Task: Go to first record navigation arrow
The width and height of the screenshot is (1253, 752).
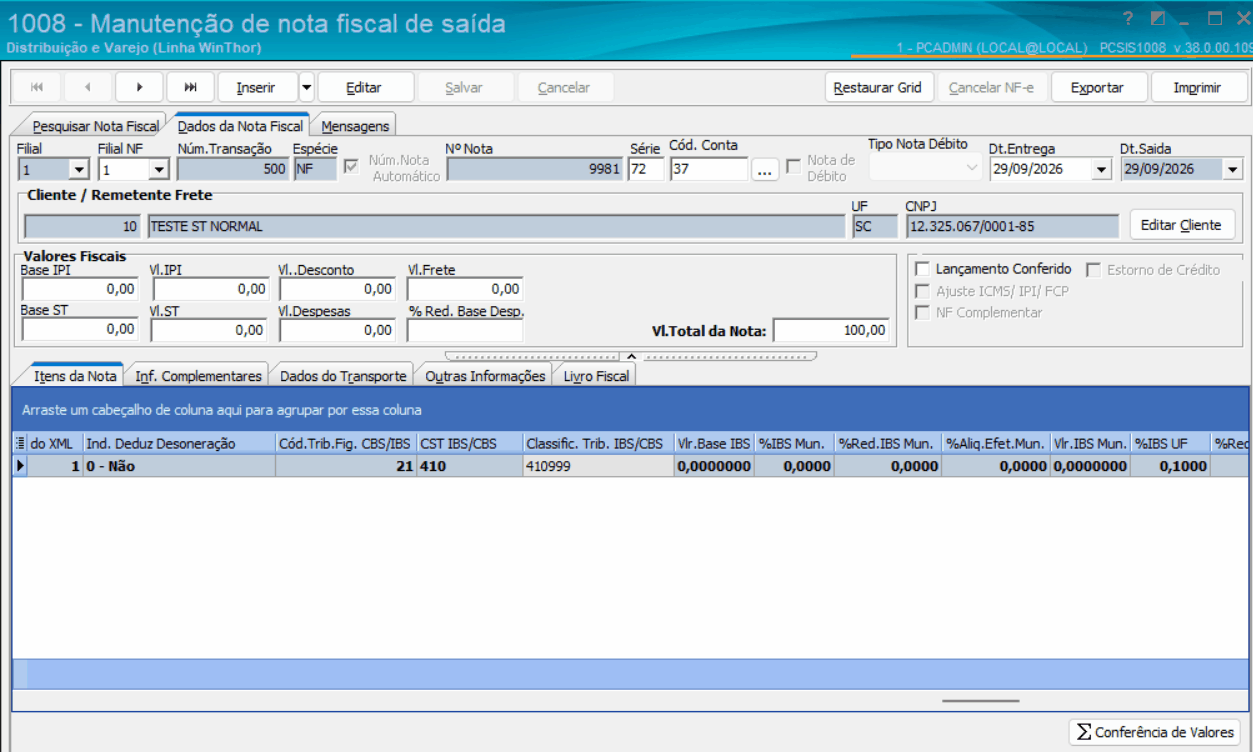Action: (x=37, y=88)
